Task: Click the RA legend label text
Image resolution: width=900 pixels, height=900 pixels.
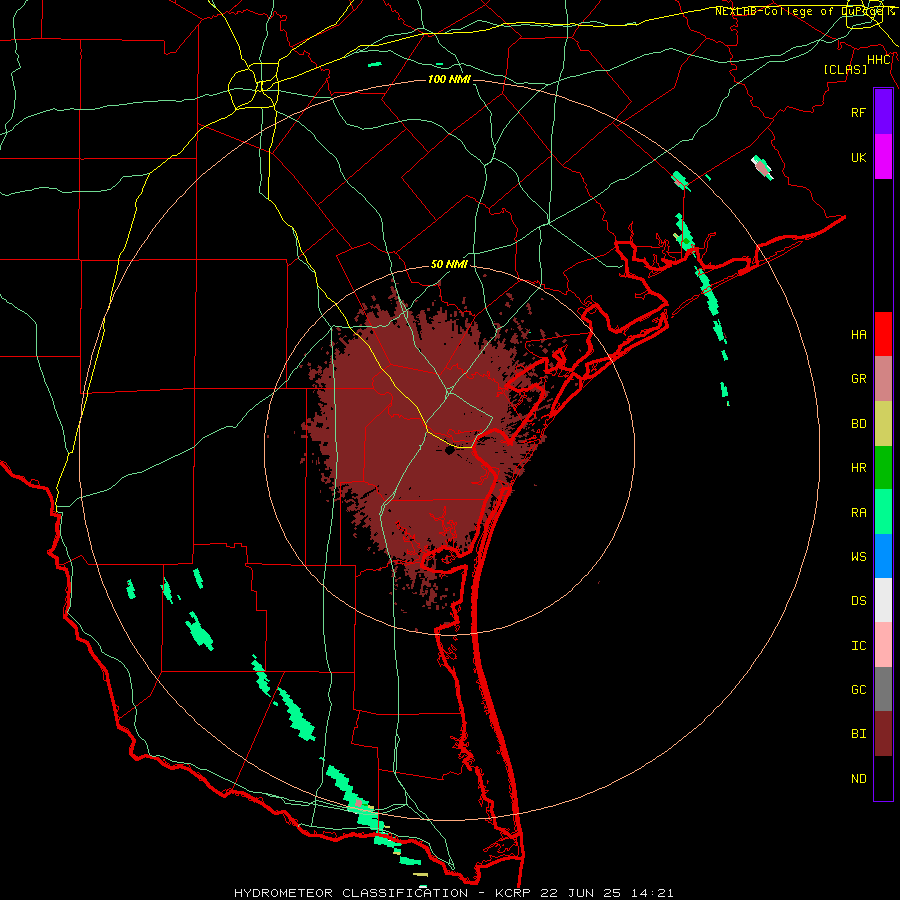Action: [x=859, y=512]
